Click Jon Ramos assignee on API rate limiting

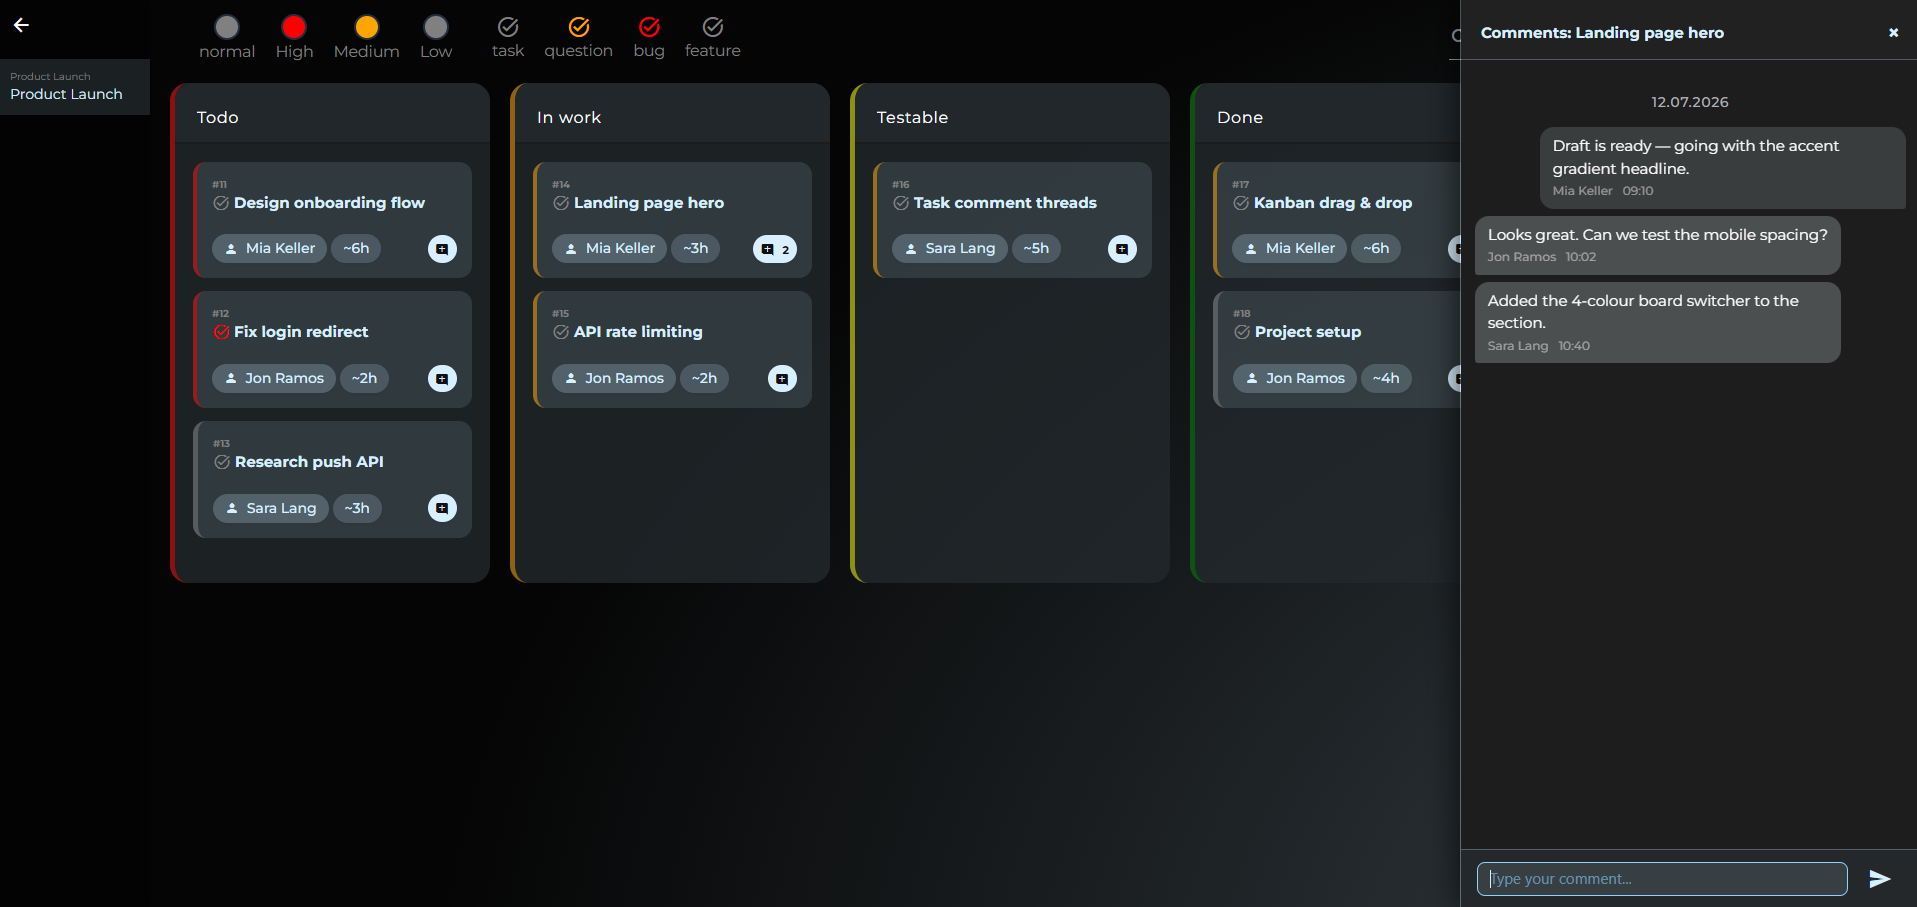[x=613, y=378]
